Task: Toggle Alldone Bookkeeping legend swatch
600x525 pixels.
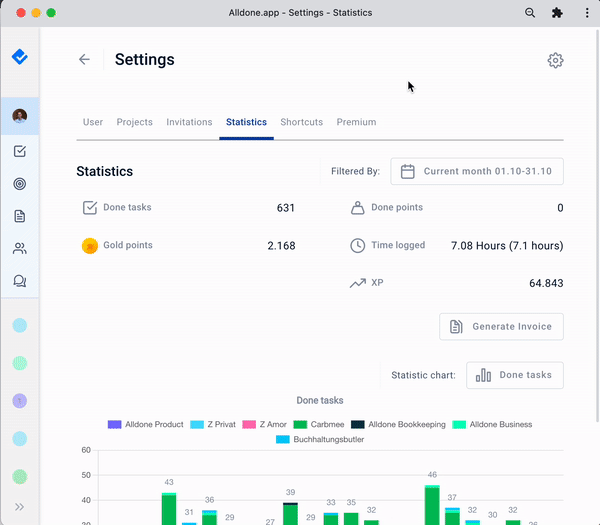Action: point(358,424)
